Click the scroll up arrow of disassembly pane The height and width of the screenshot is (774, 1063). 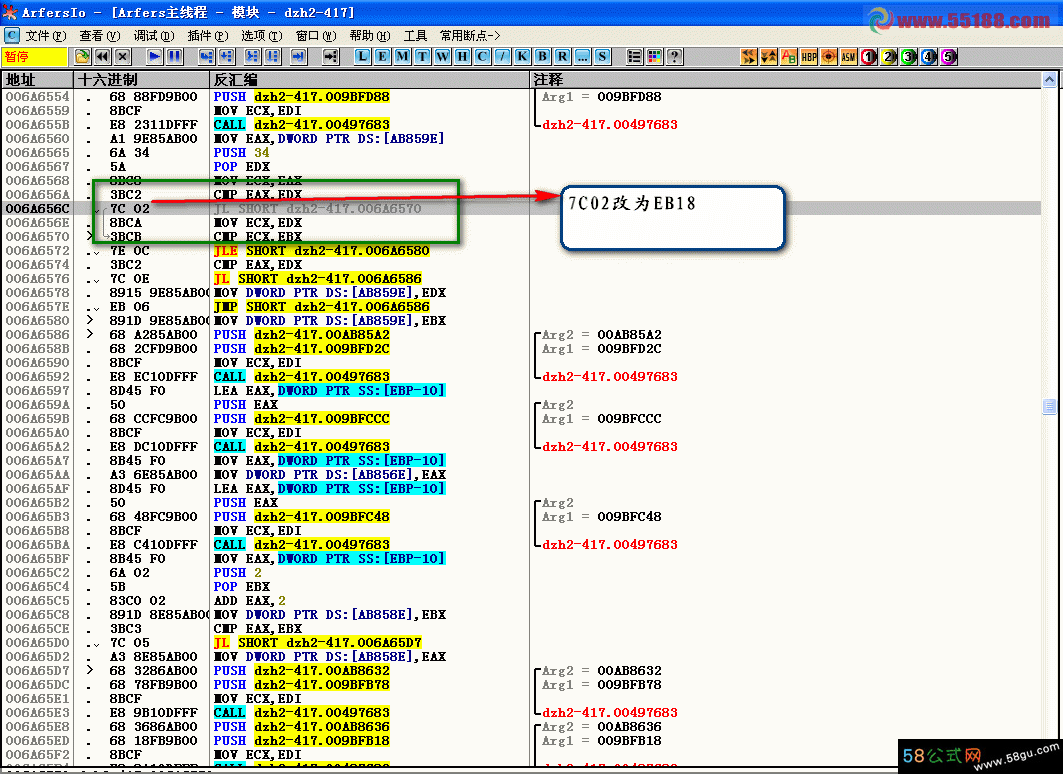[x=1049, y=80]
